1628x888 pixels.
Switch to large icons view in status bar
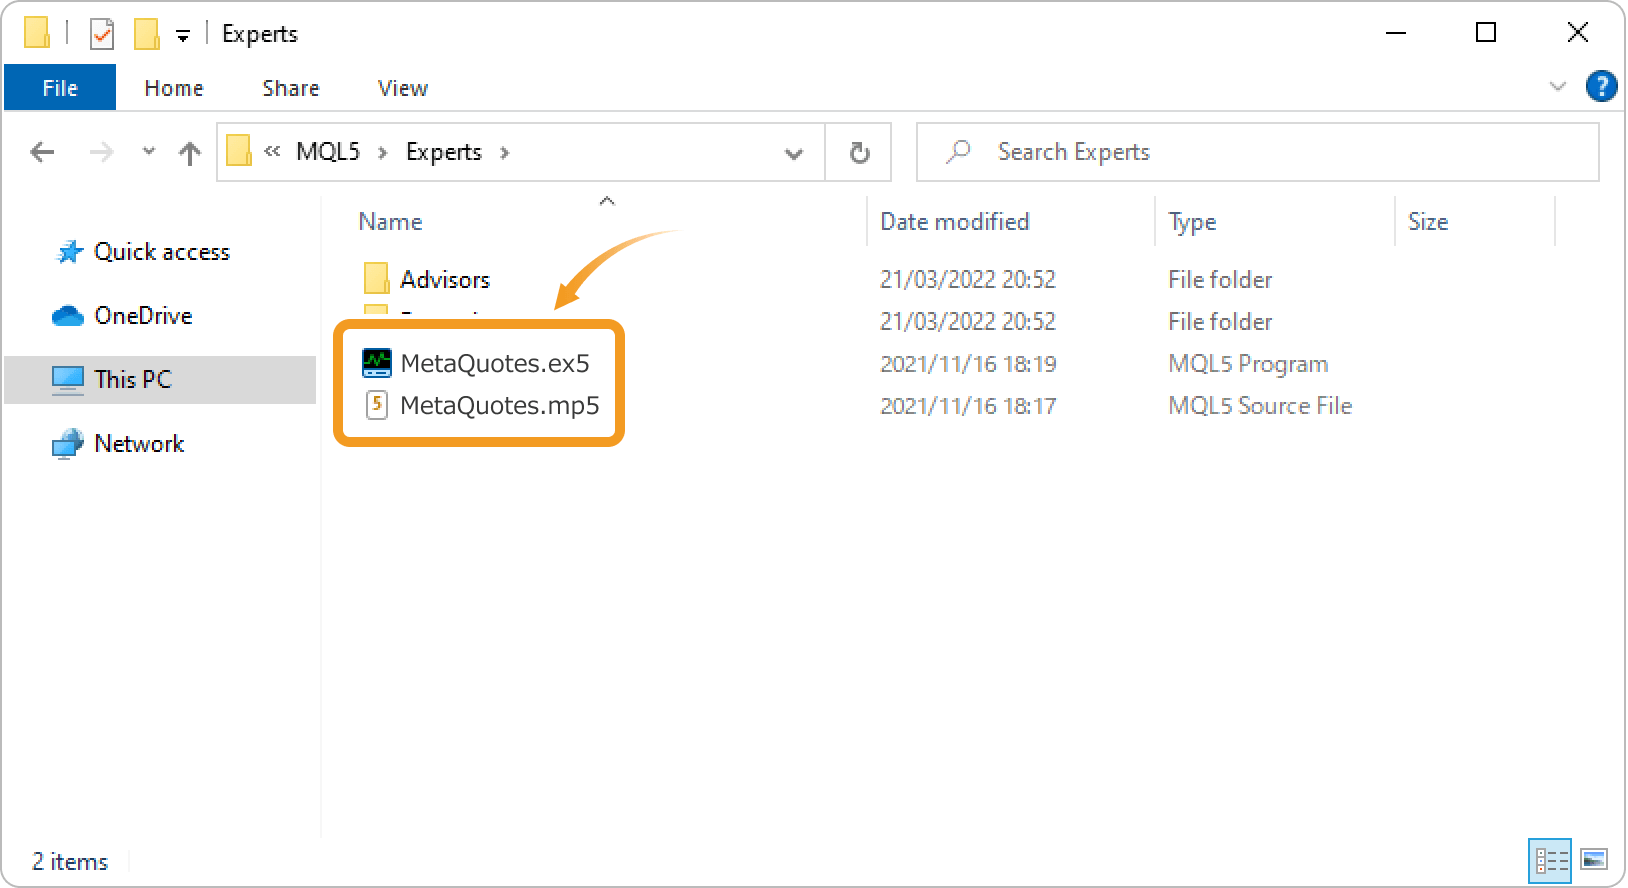[x=1594, y=860]
